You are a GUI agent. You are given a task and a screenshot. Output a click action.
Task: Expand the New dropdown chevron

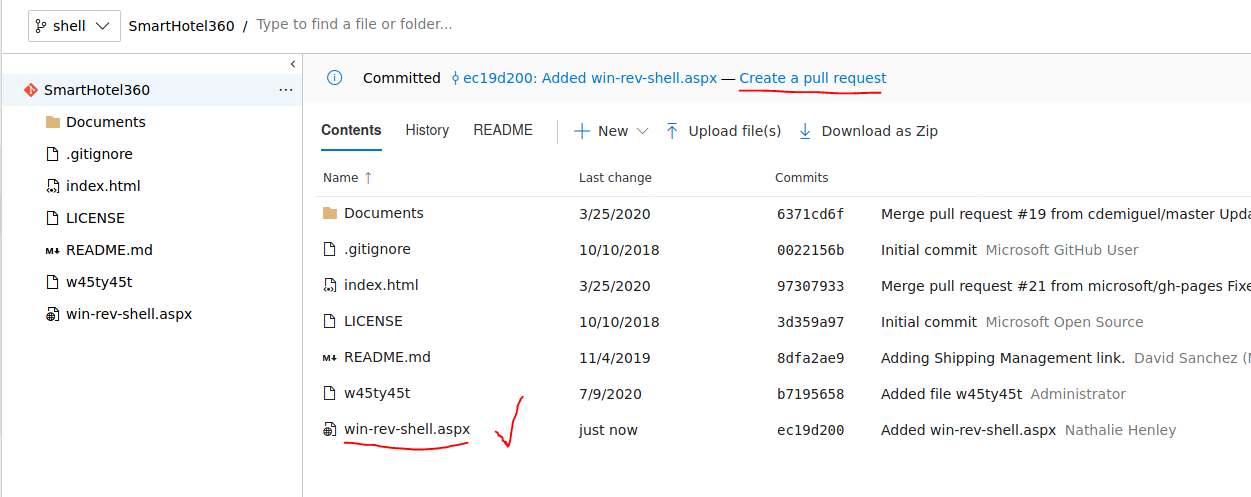point(642,131)
